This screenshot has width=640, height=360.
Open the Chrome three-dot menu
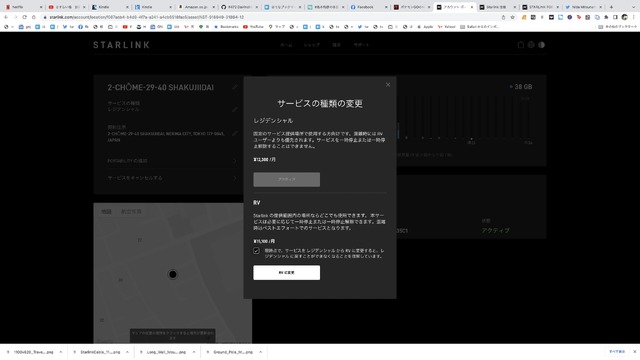point(634,17)
